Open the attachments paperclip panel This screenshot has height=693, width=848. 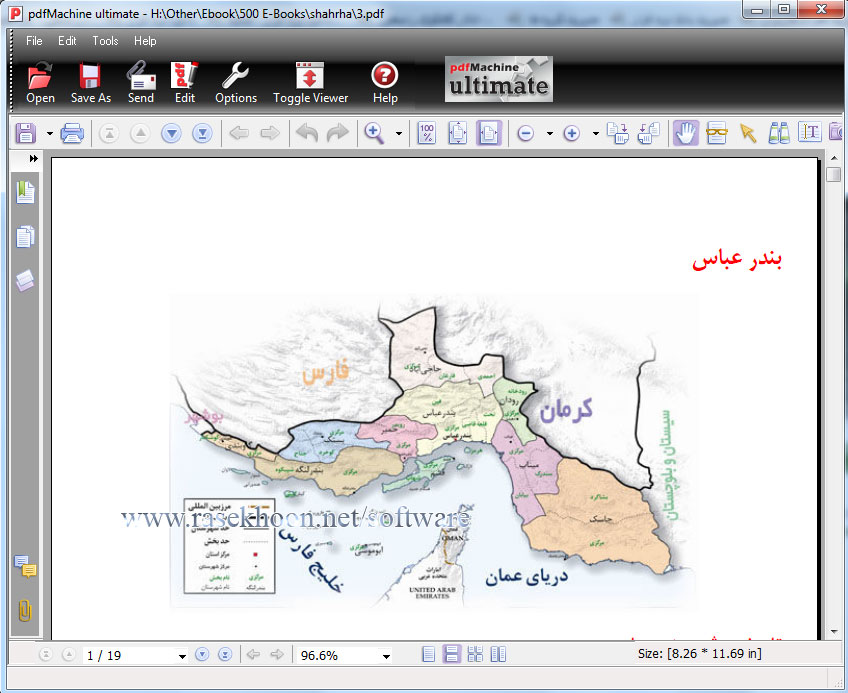pyautogui.click(x=25, y=611)
